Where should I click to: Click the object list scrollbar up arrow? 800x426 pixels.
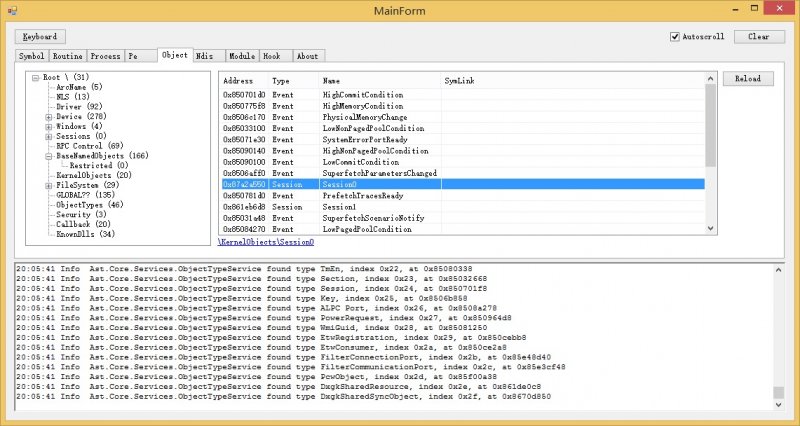710,79
